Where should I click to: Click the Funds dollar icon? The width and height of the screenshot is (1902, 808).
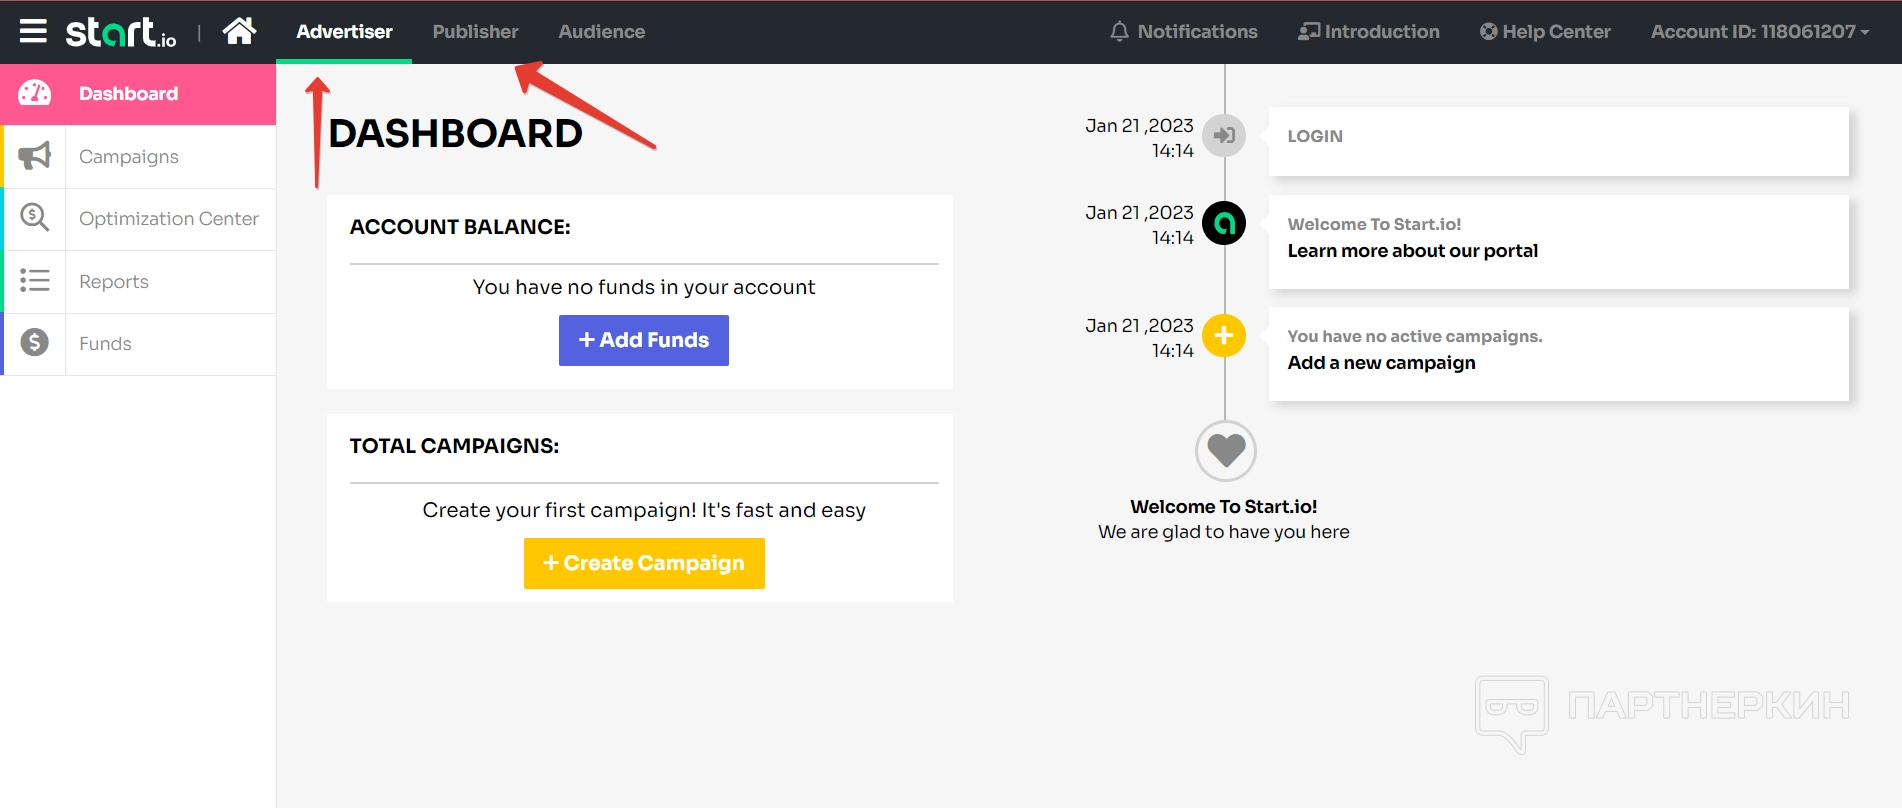(34, 343)
